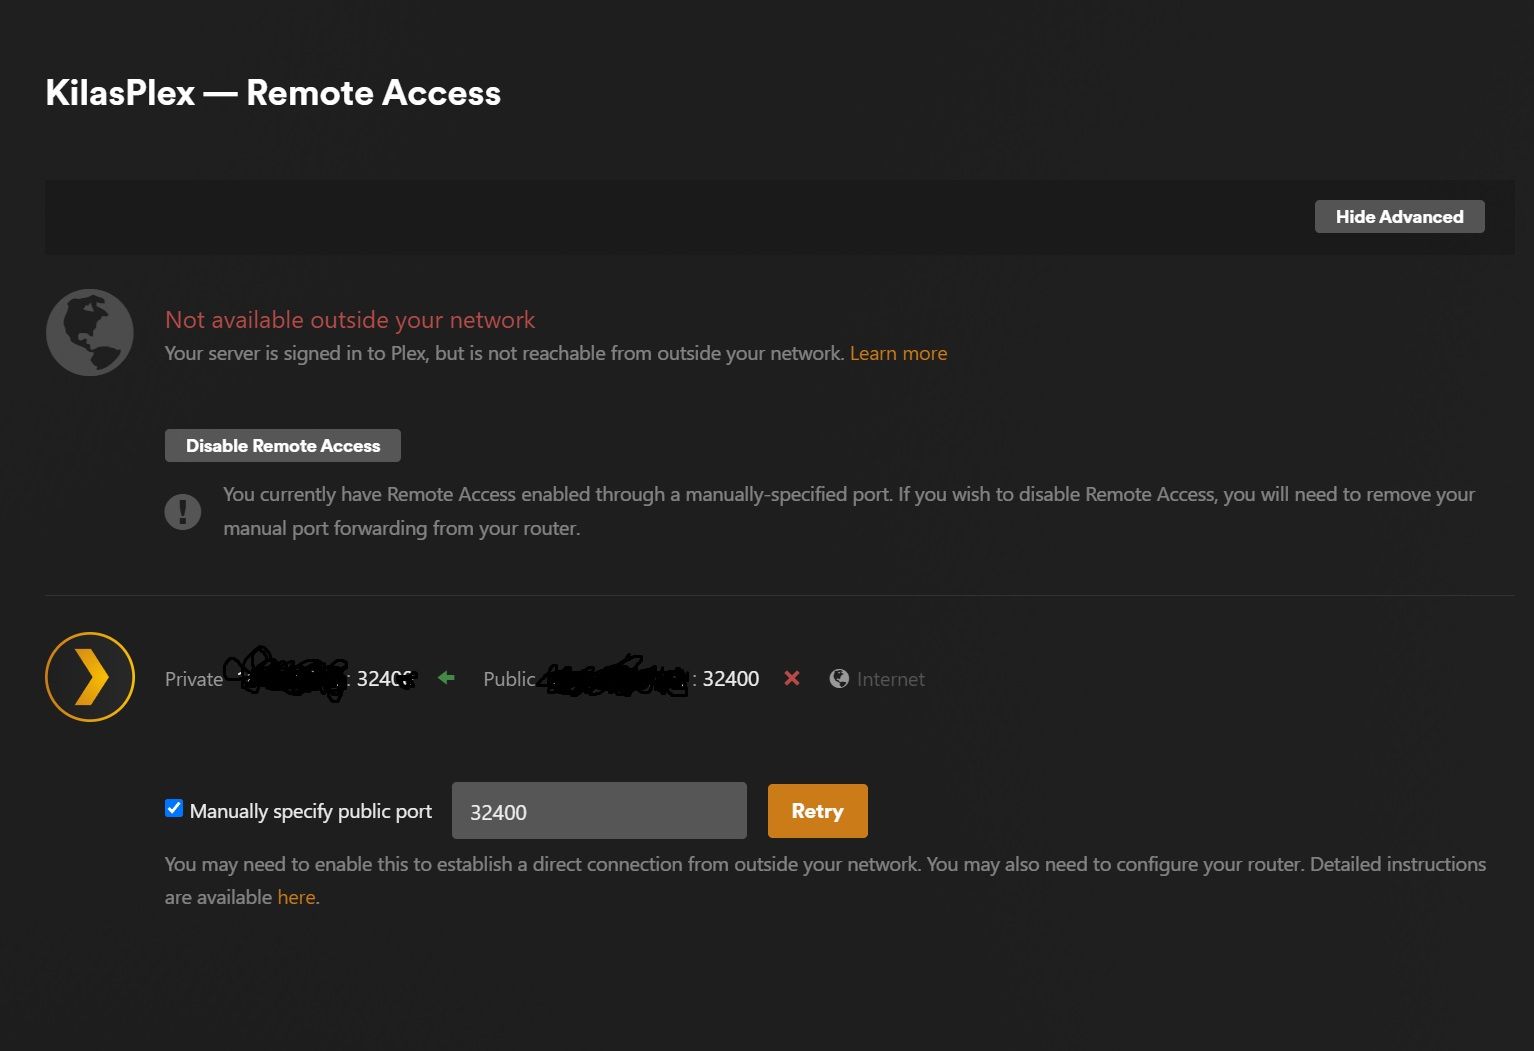Image resolution: width=1534 pixels, height=1051 pixels.
Task: Click the exclamation warning icon
Action: [x=182, y=512]
